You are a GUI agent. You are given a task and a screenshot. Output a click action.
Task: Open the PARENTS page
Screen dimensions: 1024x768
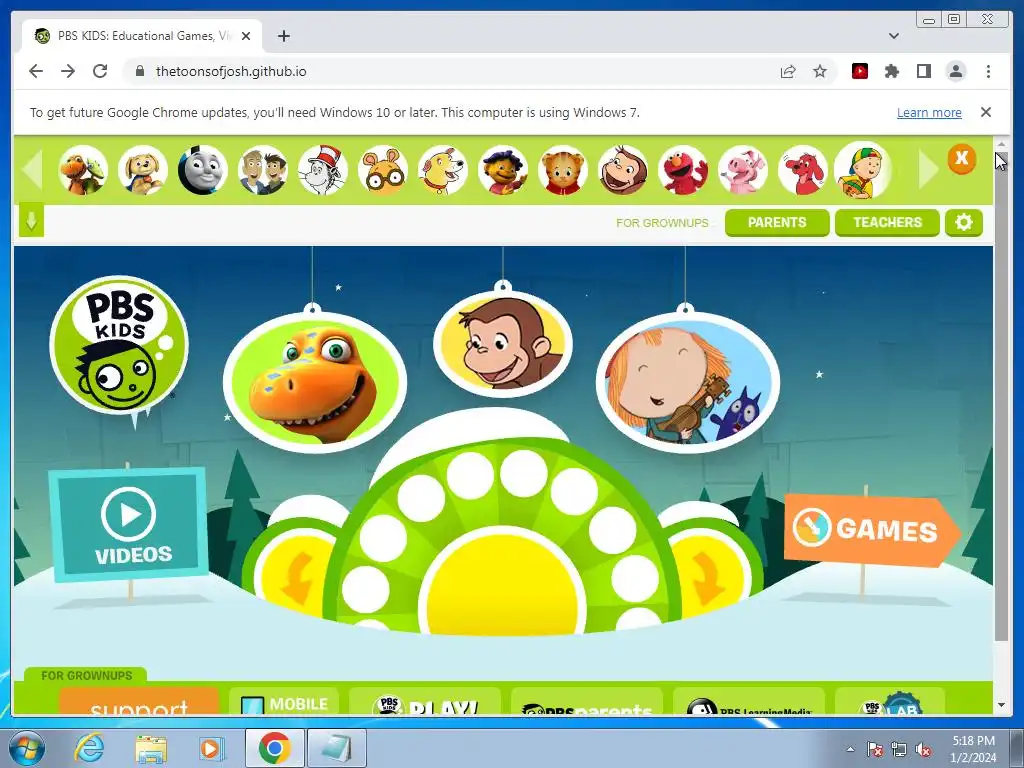tap(777, 223)
